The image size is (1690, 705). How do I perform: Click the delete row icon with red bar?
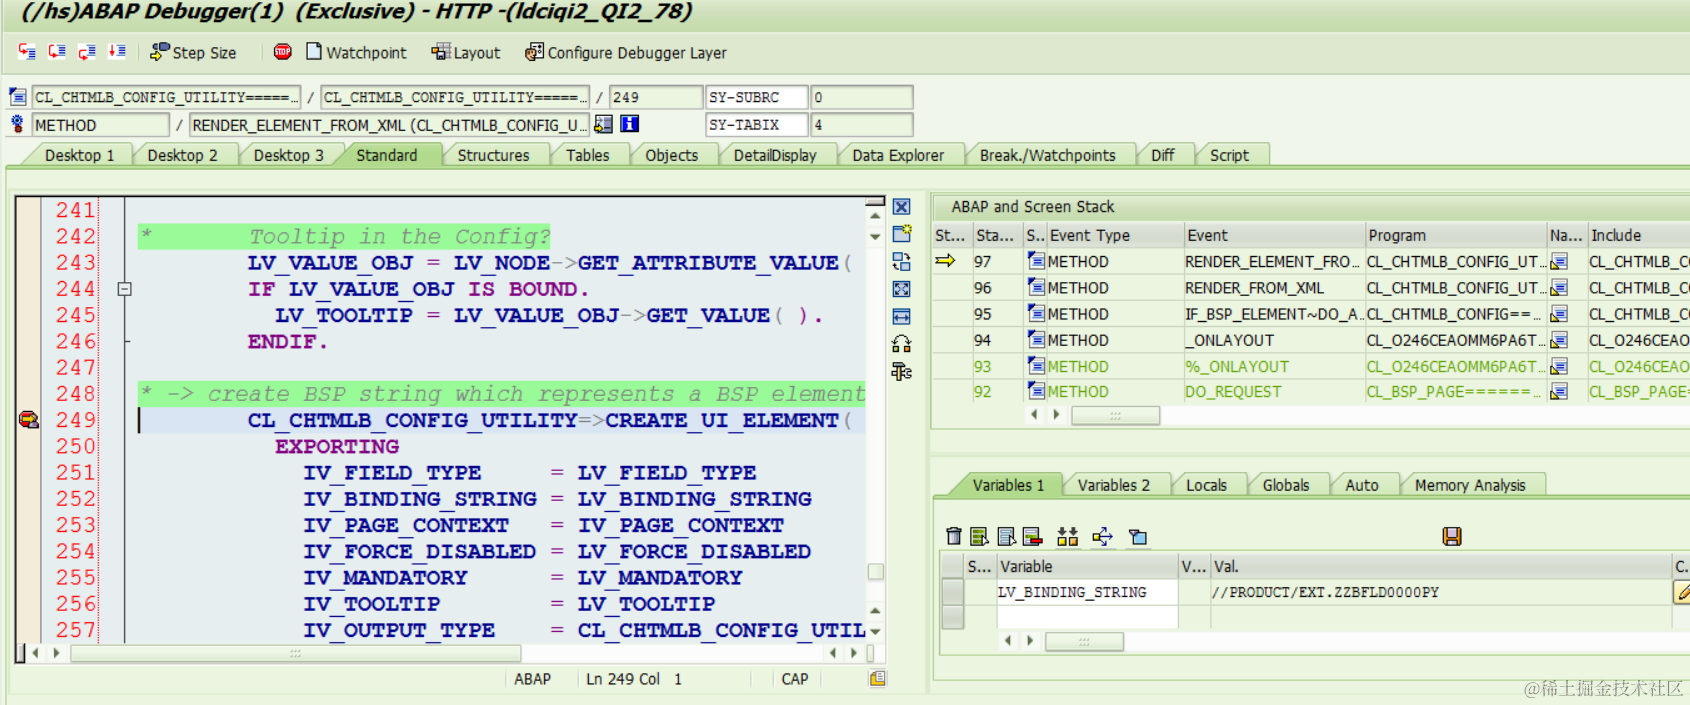coord(1032,537)
